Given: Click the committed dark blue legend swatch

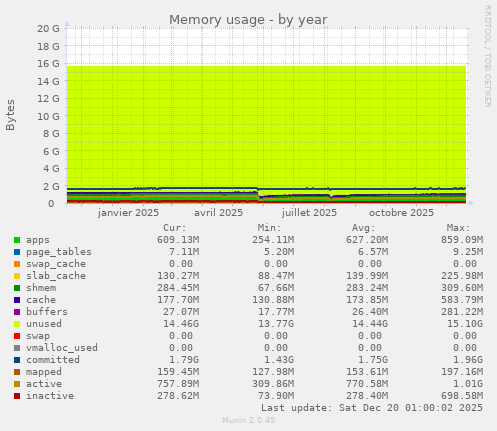Looking at the screenshot, I should pos(17,360).
